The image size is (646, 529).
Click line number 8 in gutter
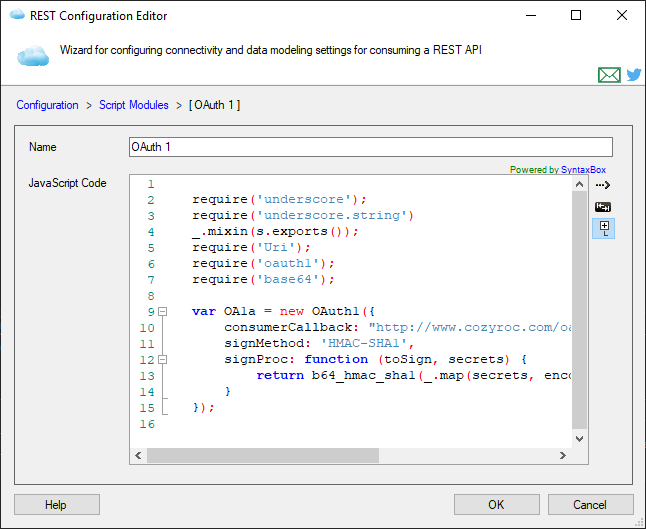click(151, 296)
